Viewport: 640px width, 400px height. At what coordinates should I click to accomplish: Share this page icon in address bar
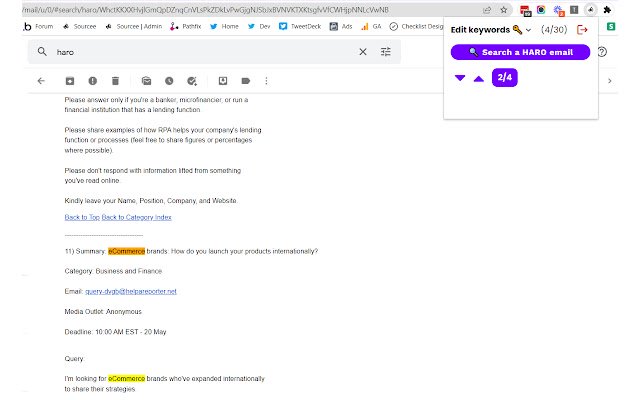pyautogui.click(x=487, y=10)
